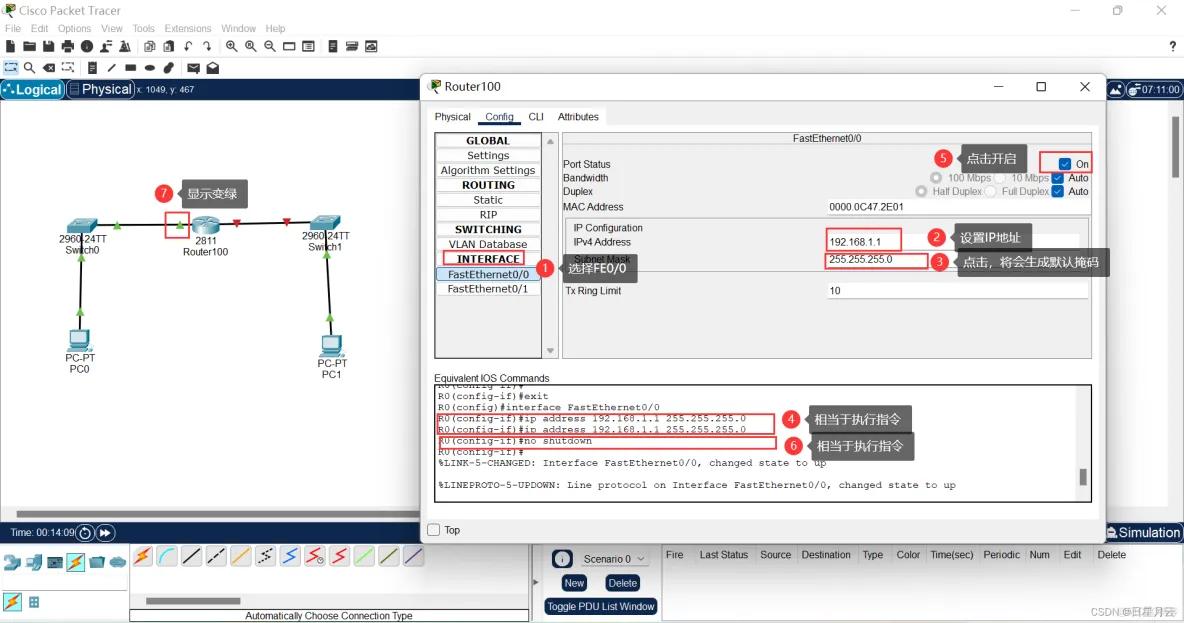The height and width of the screenshot is (623, 1184).
Task: Select the 100 Mbps radio button
Action: 936,178
